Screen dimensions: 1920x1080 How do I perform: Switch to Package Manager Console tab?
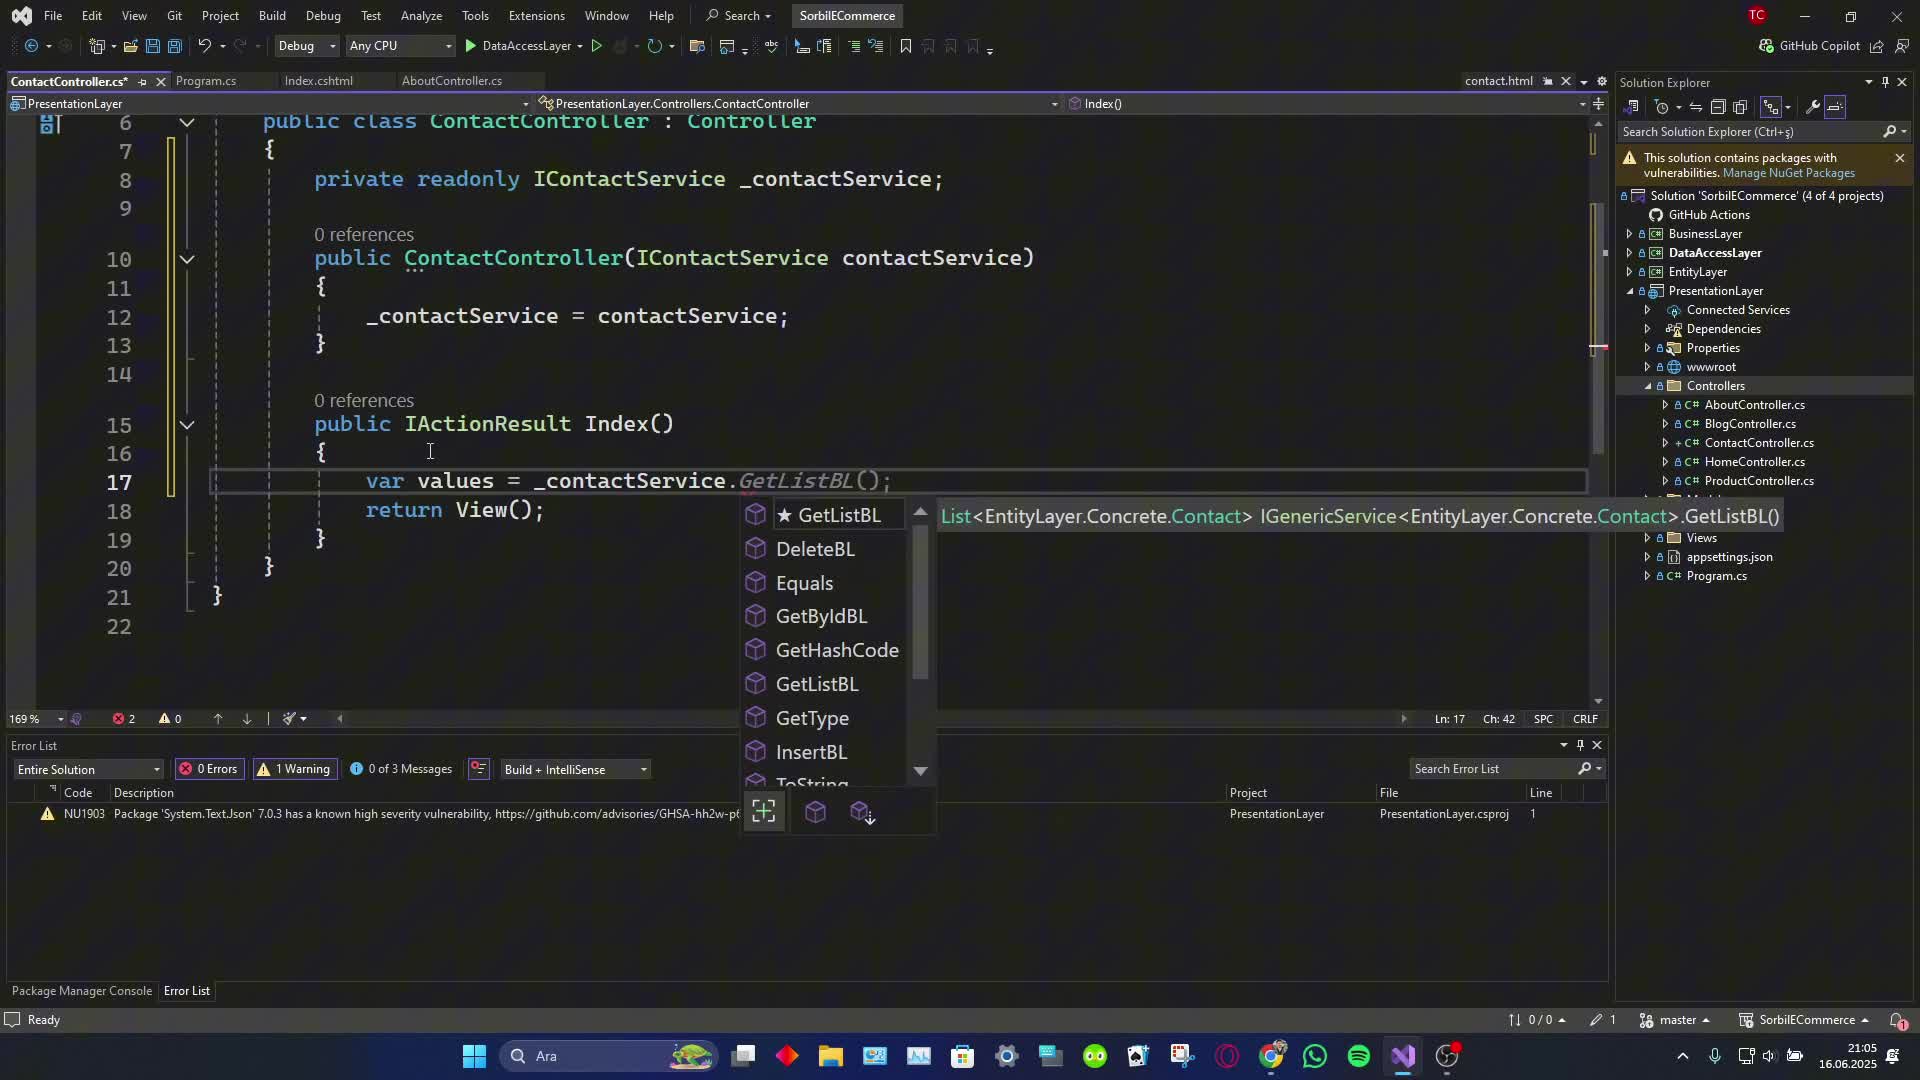tap(82, 991)
